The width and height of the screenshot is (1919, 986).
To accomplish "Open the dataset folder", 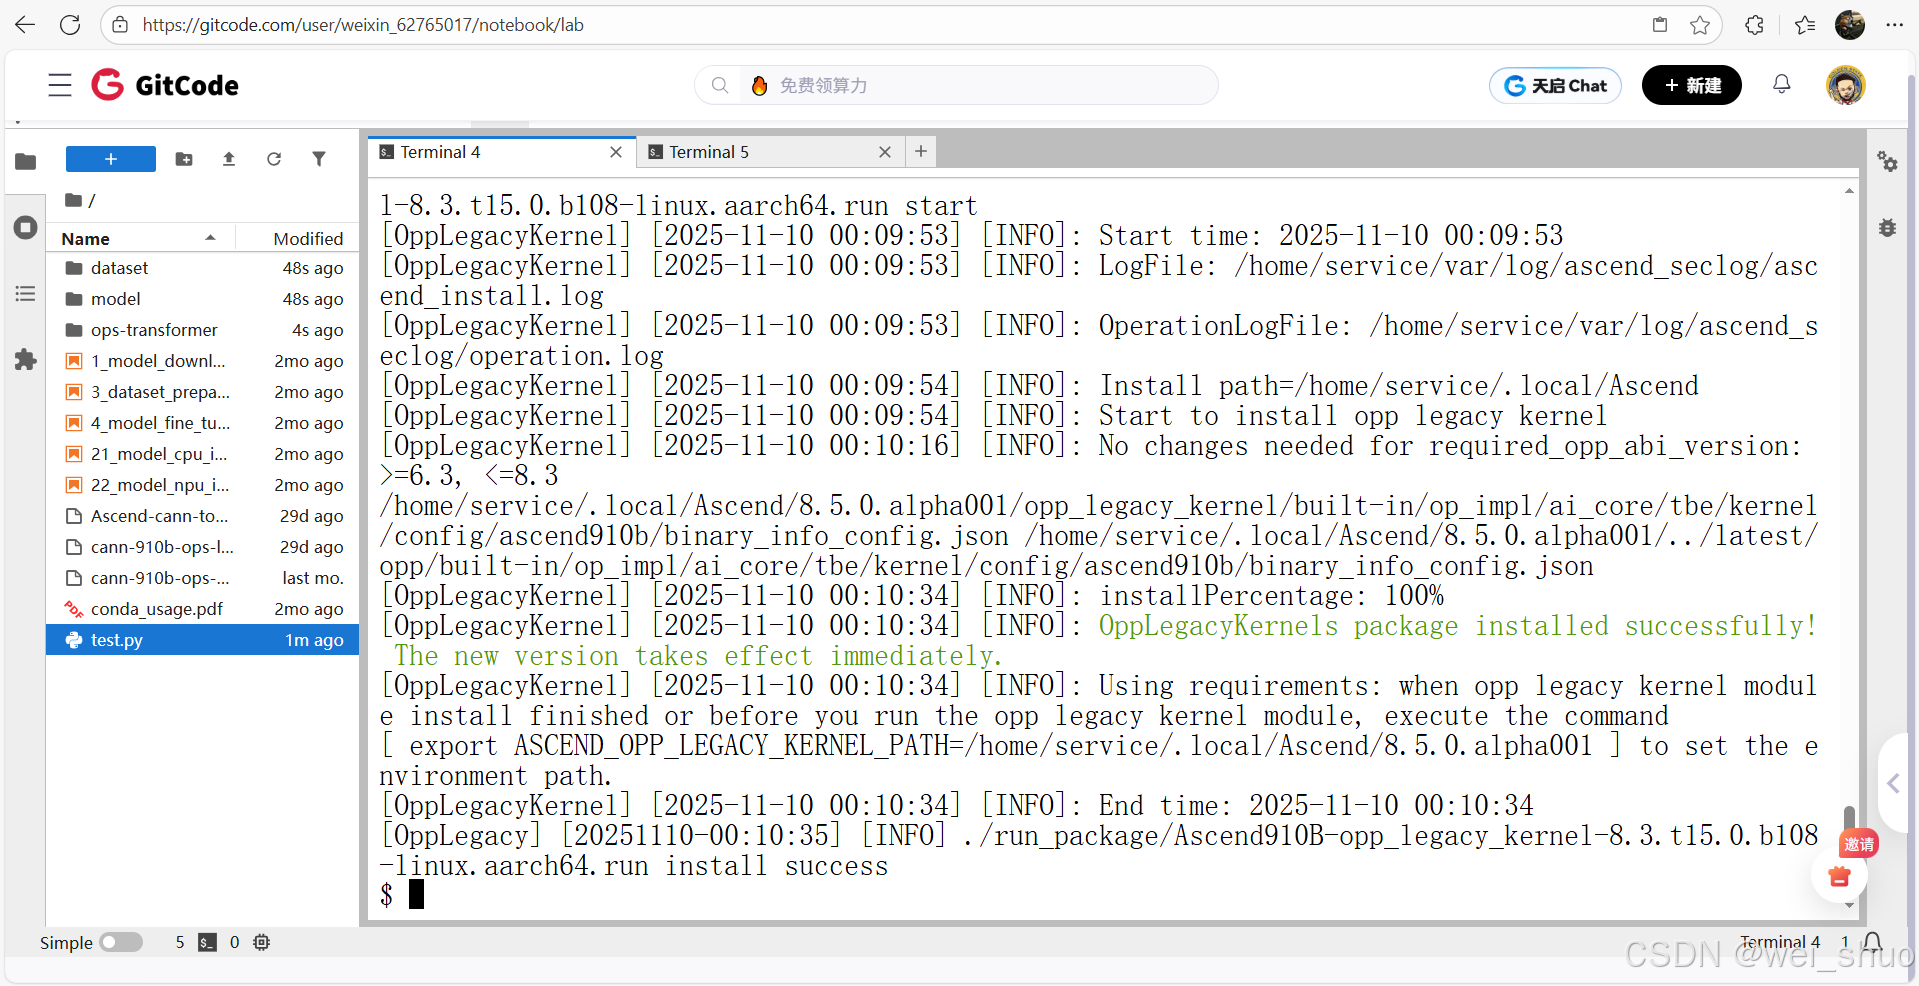I will click(203, 268).
